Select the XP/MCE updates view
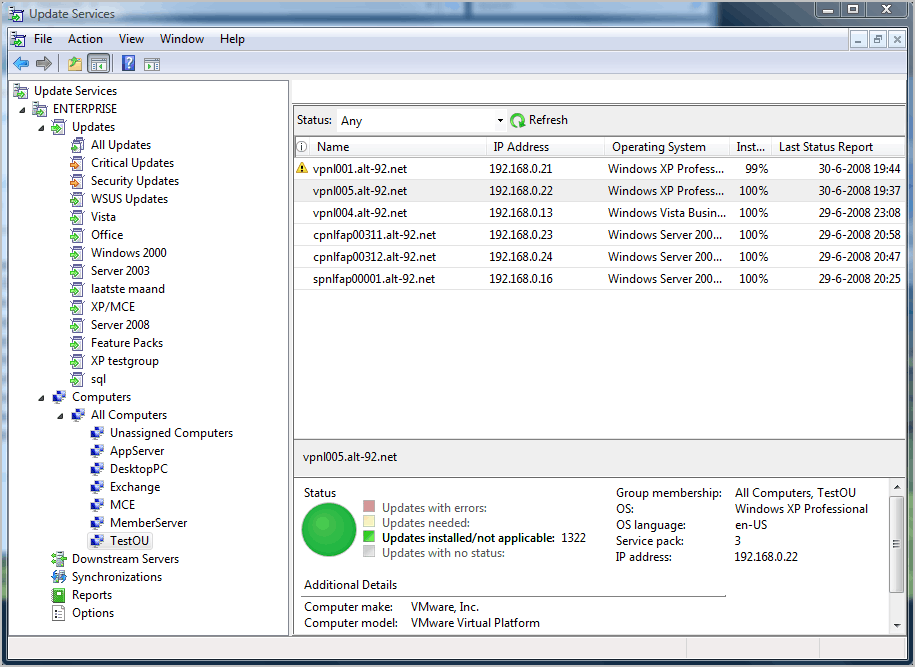 [113, 307]
